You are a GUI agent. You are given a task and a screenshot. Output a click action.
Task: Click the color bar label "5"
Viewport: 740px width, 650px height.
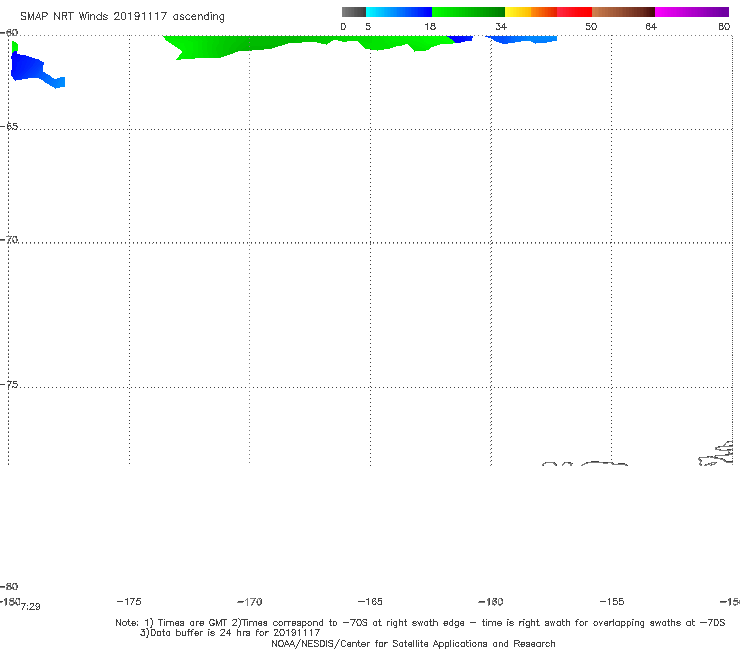368,26
